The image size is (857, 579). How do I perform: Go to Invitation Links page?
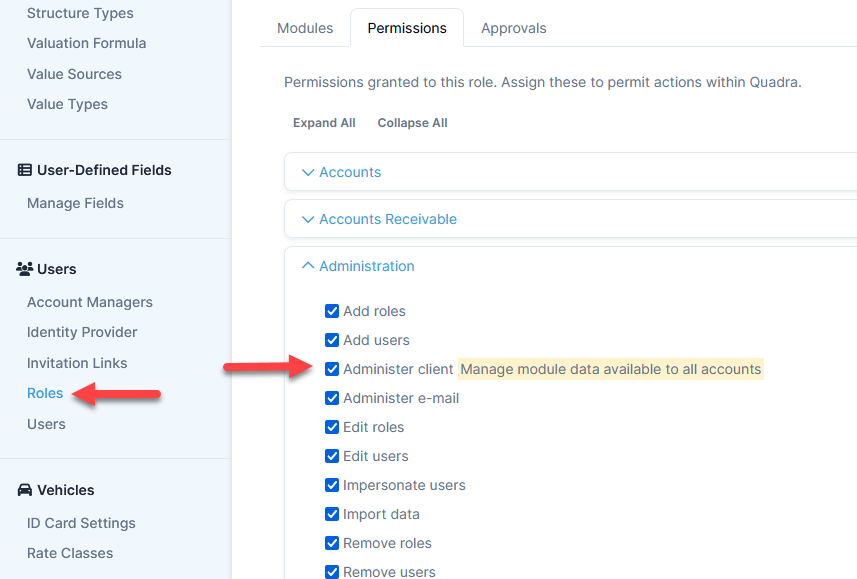click(x=77, y=363)
